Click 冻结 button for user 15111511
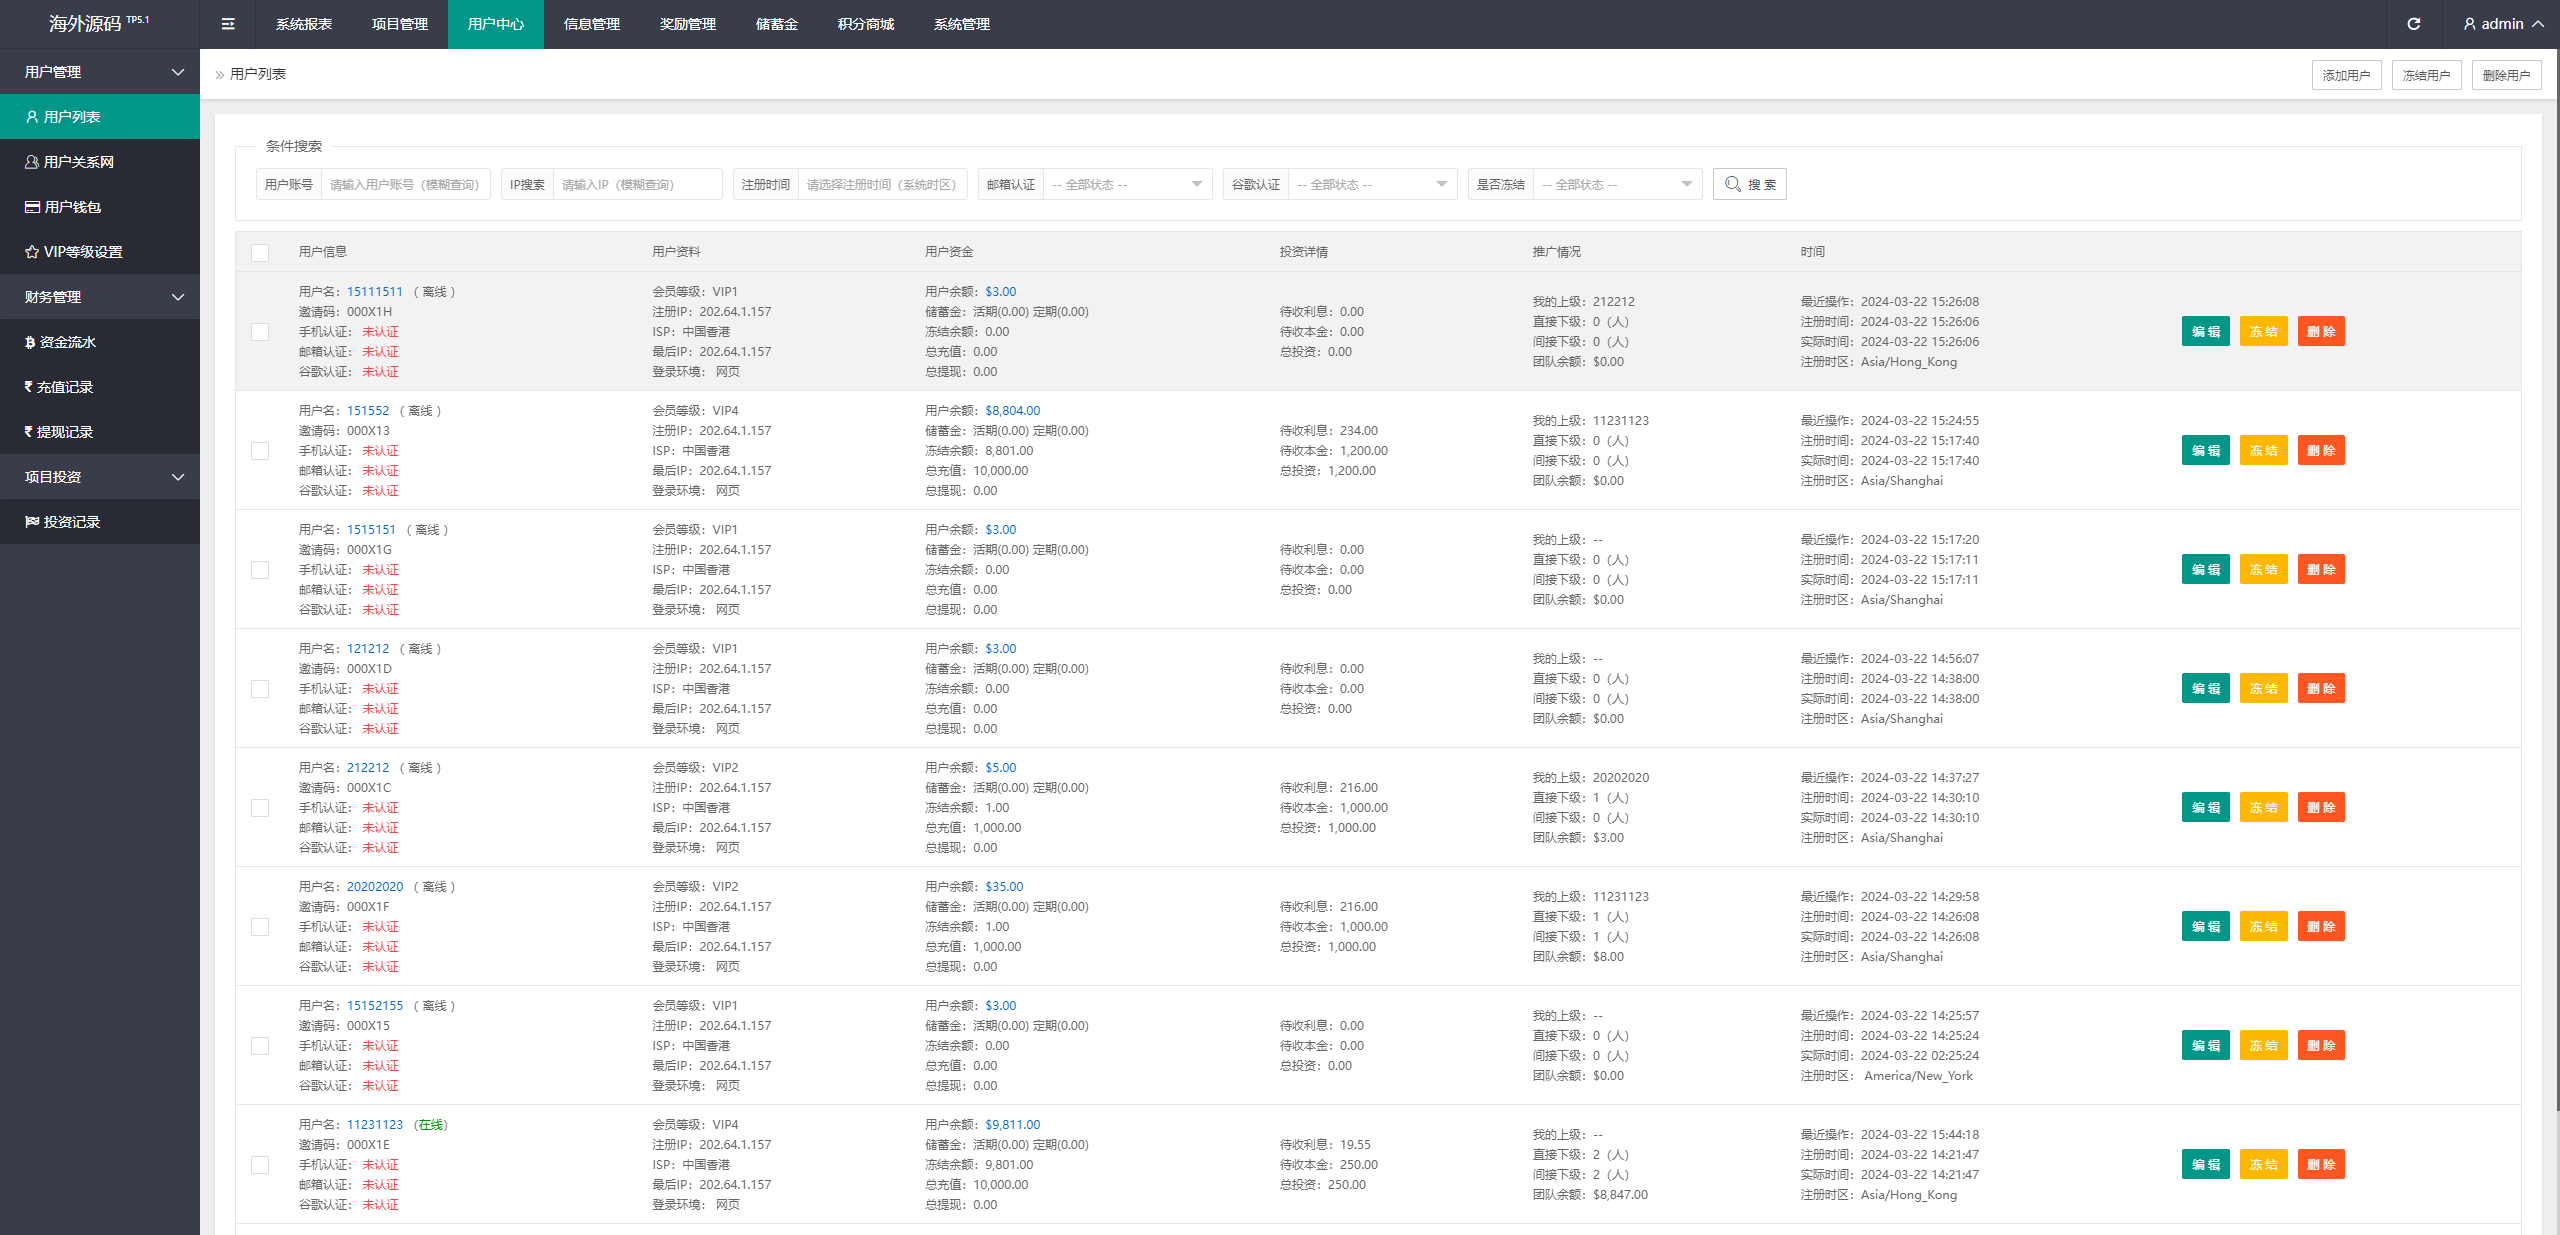This screenshot has width=2560, height=1235. tap(2263, 332)
